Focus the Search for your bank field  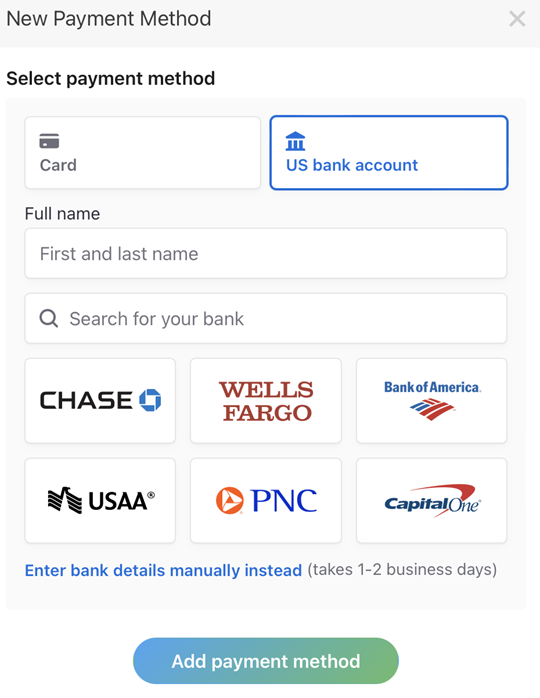266,318
